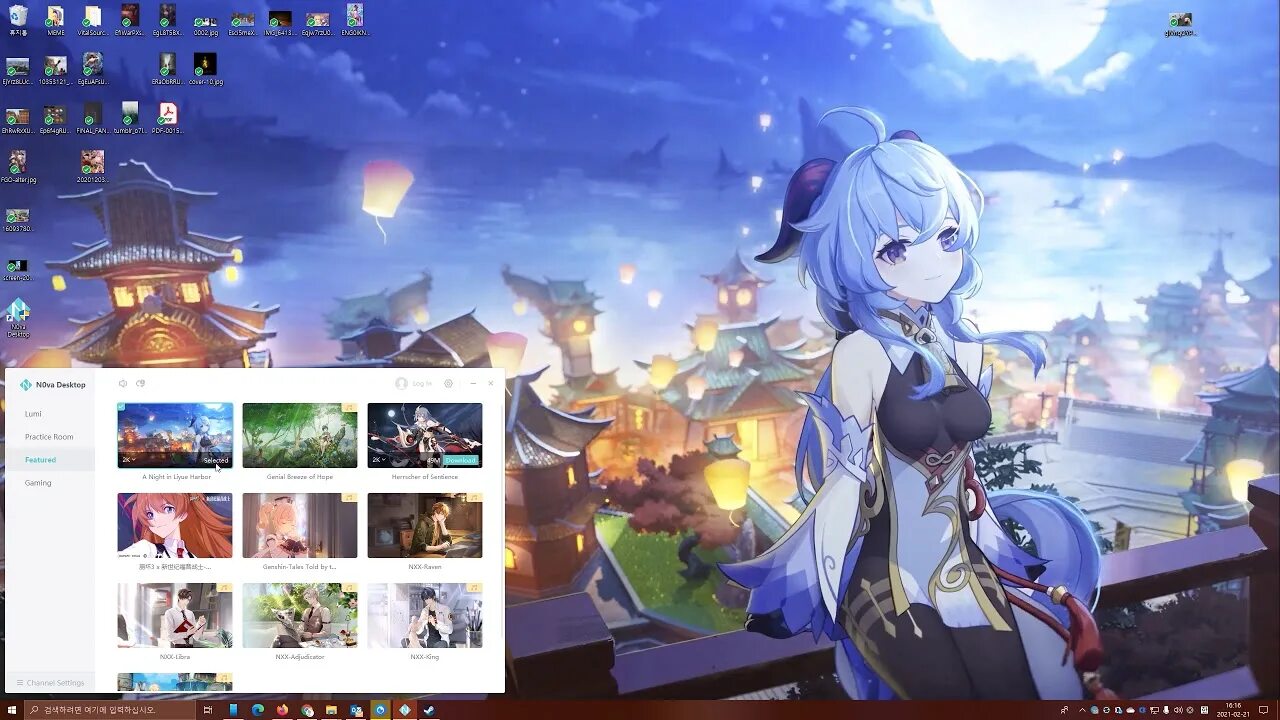Open the notification center icon
The image size is (1280, 720).
pos(1264,710)
